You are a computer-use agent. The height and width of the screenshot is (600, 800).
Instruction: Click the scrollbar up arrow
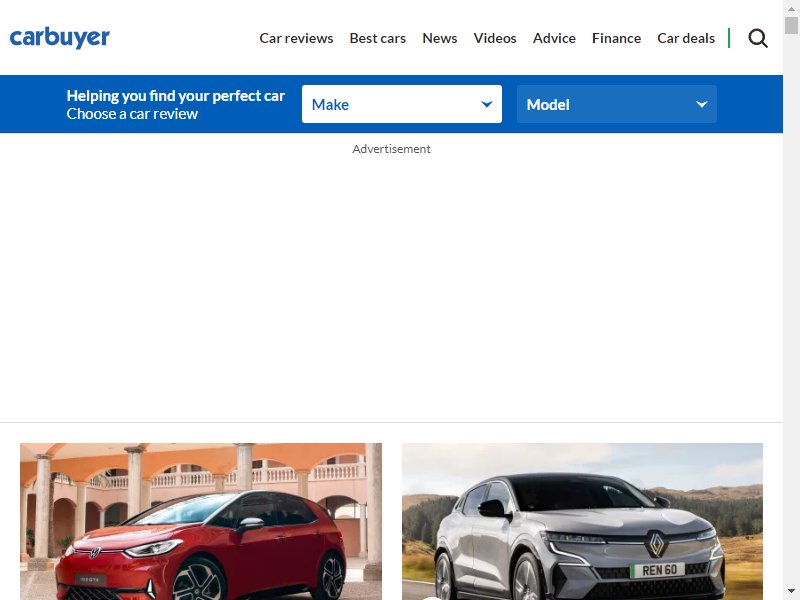(791, 9)
